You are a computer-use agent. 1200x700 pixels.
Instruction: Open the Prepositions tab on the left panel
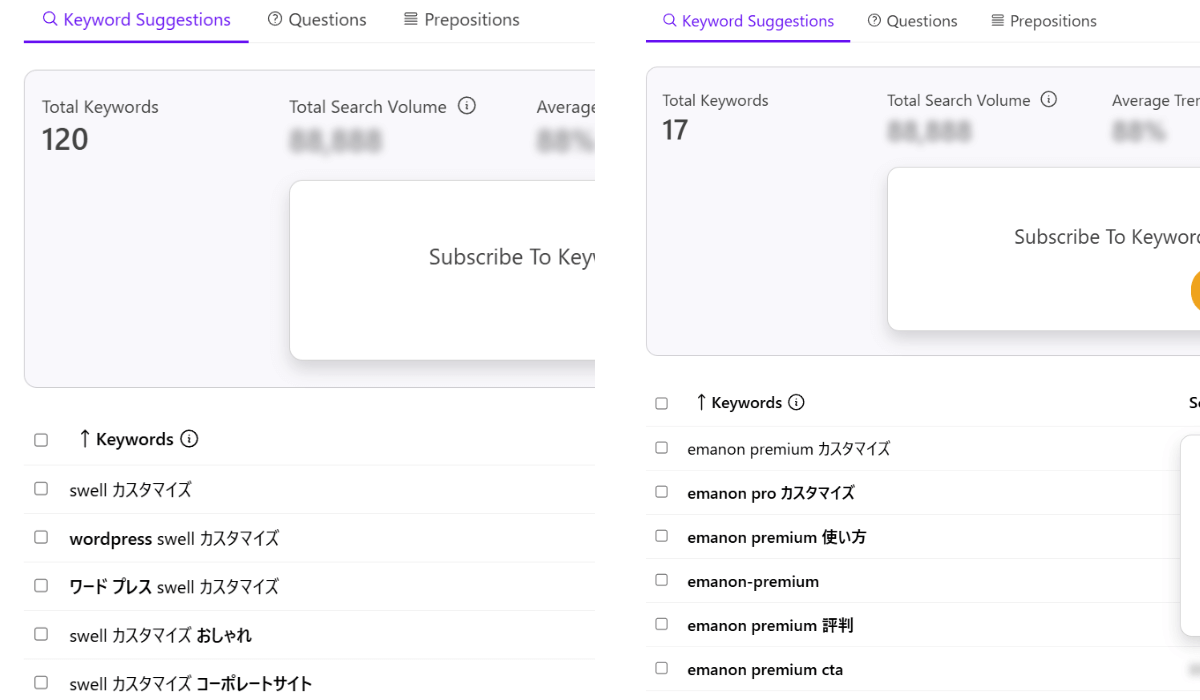[x=460, y=18]
